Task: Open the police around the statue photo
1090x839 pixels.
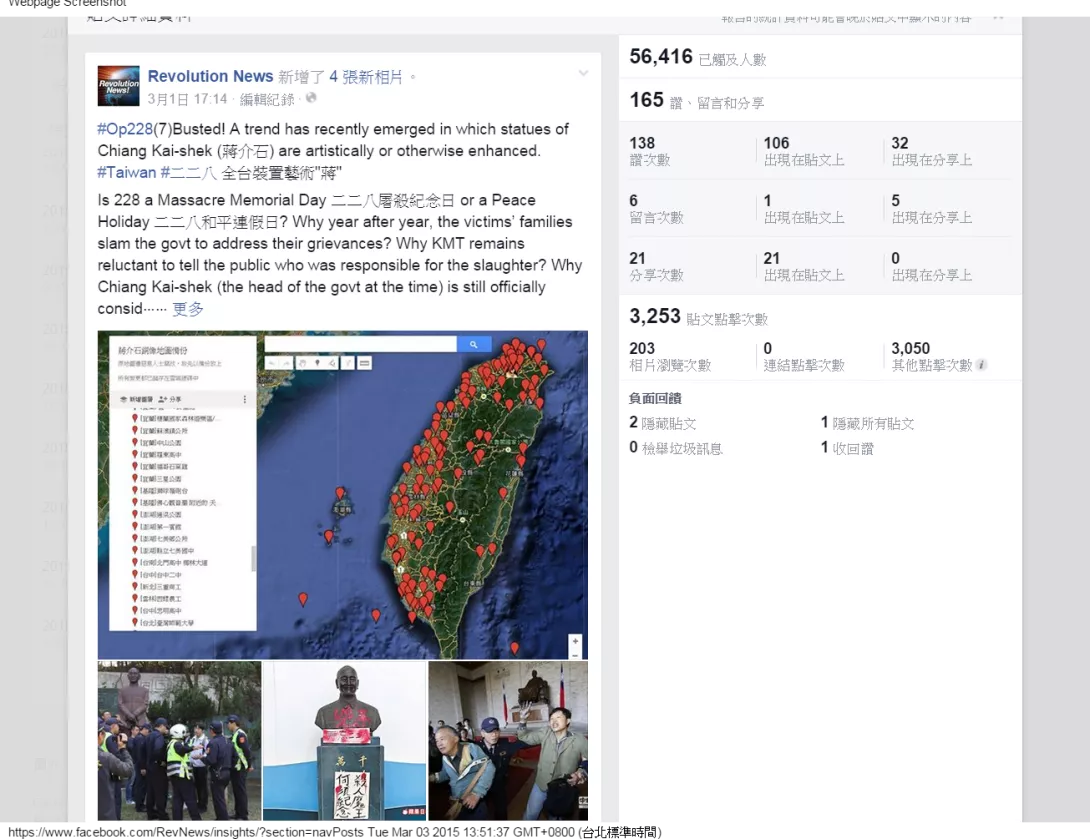Action: [x=179, y=741]
